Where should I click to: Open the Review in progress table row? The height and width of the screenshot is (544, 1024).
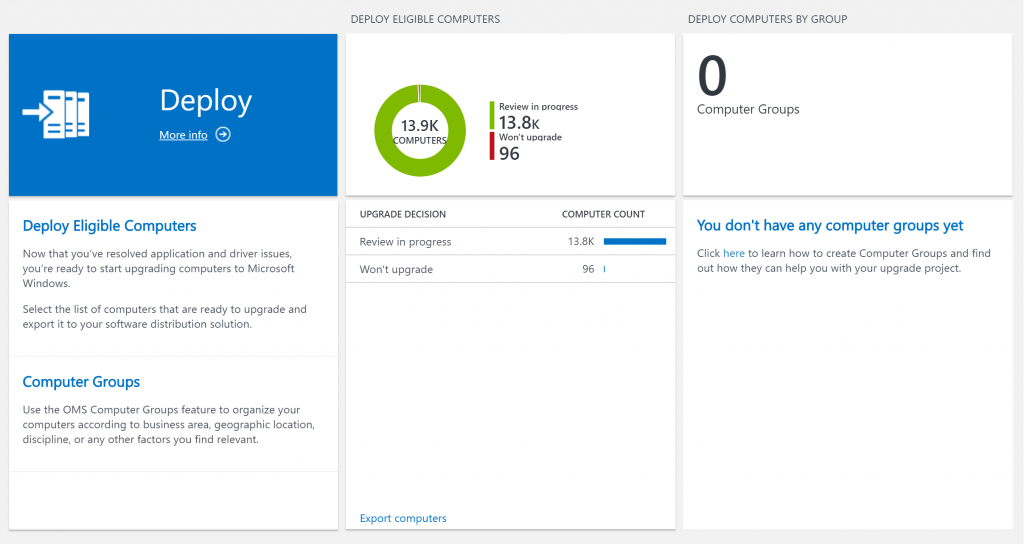pyautogui.click(x=405, y=241)
